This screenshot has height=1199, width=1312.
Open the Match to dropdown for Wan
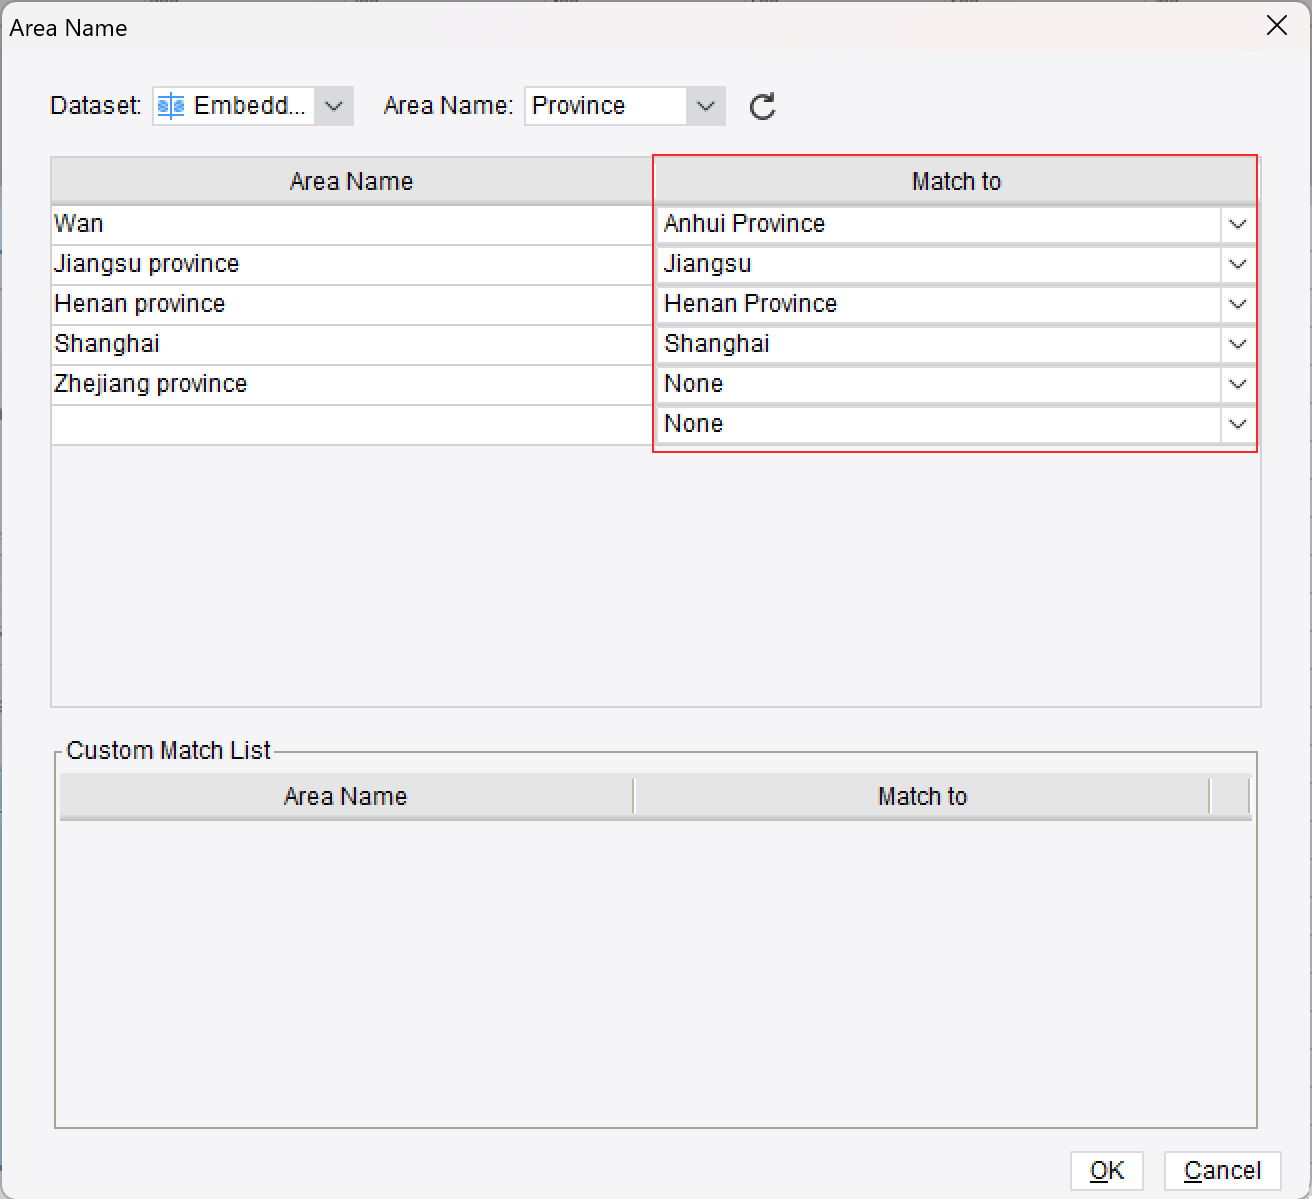pos(1237,224)
